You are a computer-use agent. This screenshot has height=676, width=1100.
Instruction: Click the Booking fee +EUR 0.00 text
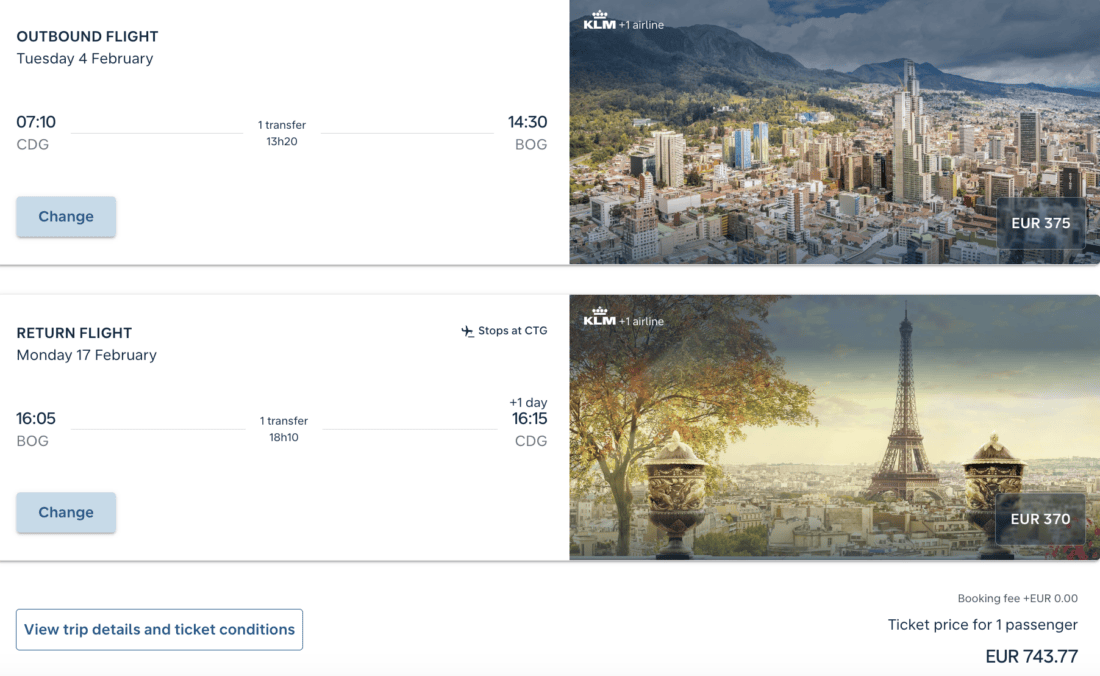tap(1017, 599)
